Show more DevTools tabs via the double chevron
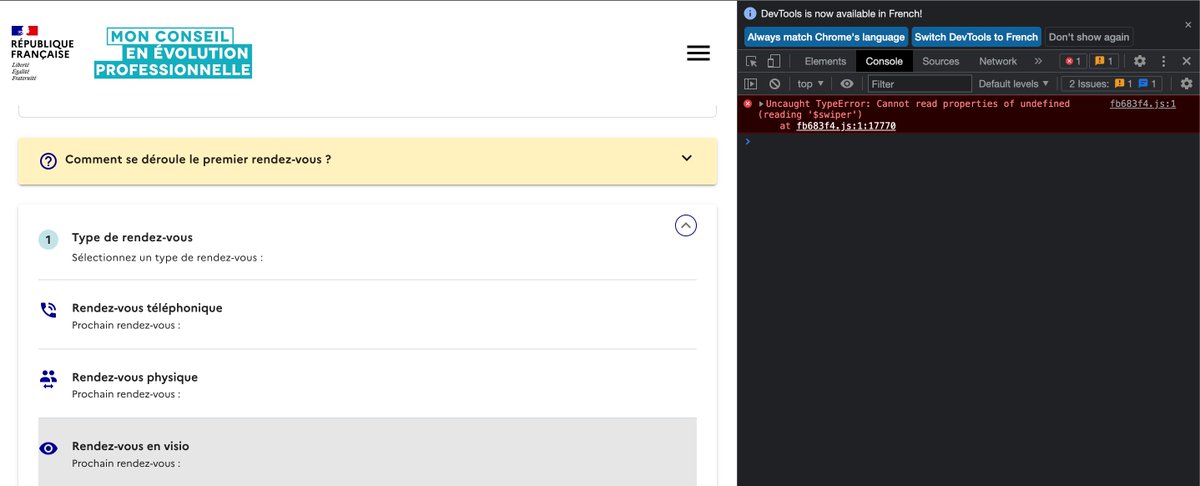The image size is (1200, 486). (1037, 61)
